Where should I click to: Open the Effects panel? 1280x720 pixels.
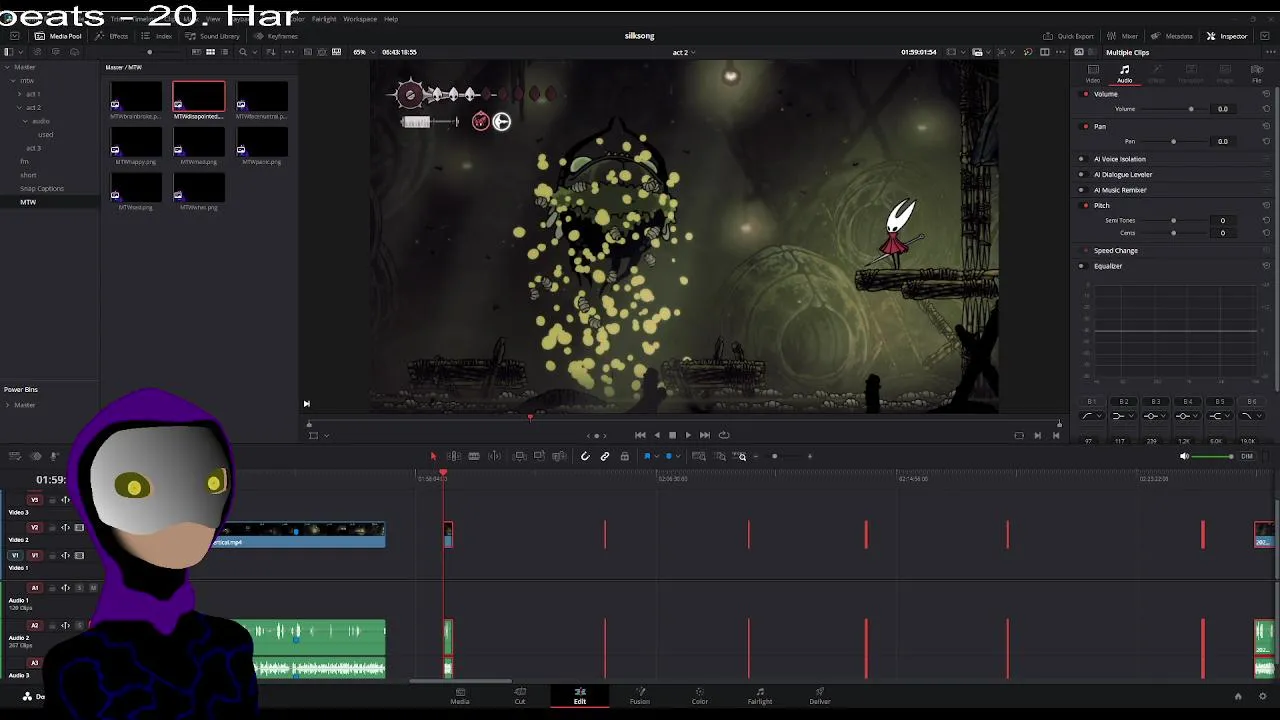coord(113,36)
